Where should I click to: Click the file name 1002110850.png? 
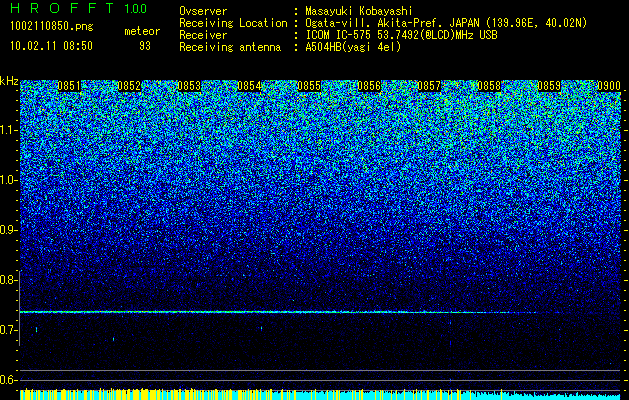point(52,27)
